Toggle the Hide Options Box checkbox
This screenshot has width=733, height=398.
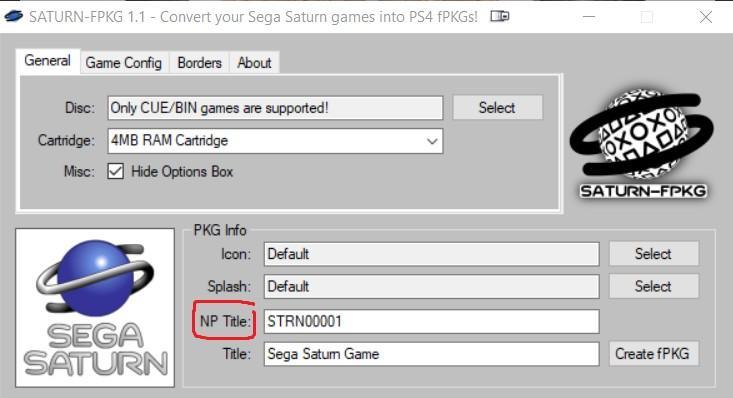click(x=115, y=171)
